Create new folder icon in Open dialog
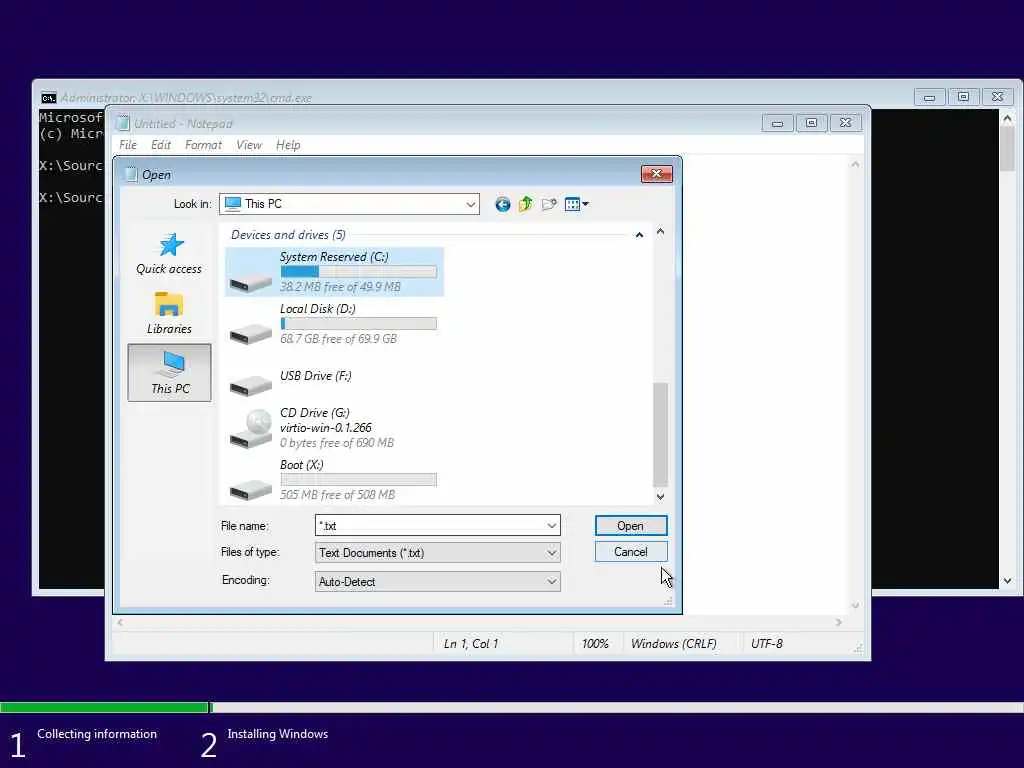1024x768 pixels. pyautogui.click(x=549, y=204)
